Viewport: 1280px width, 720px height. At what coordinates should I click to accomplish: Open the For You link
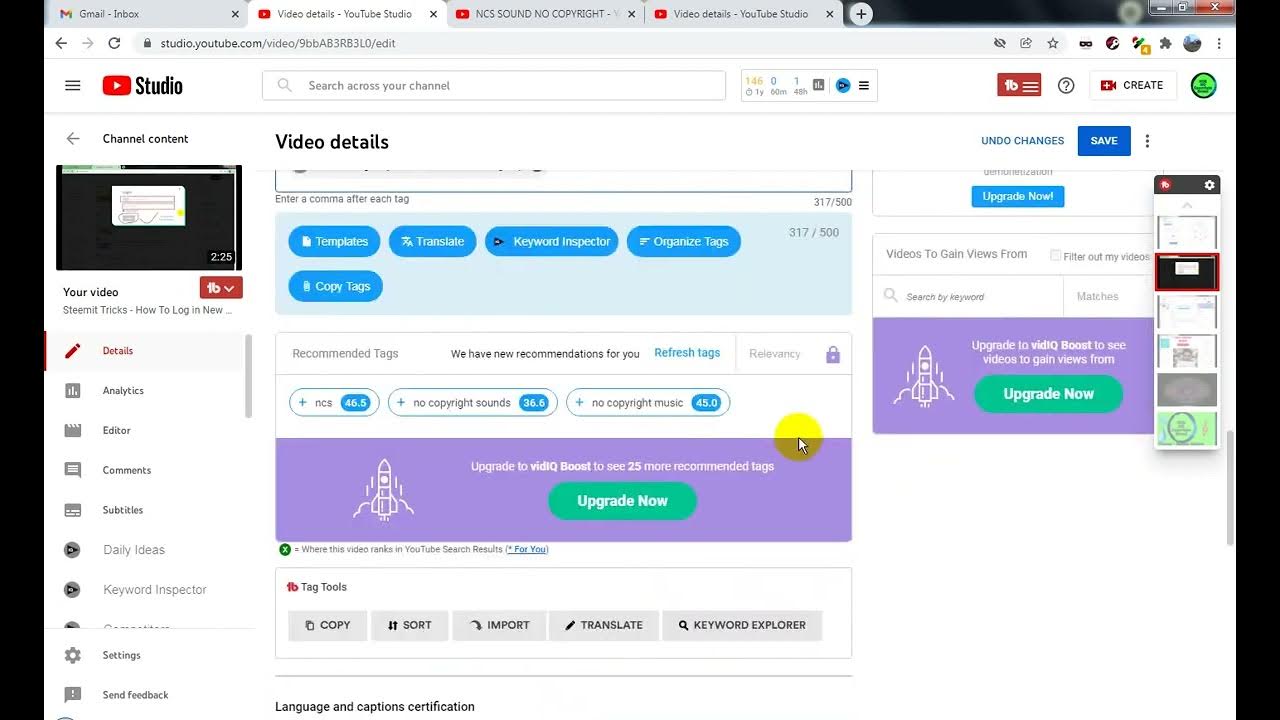click(527, 550)
